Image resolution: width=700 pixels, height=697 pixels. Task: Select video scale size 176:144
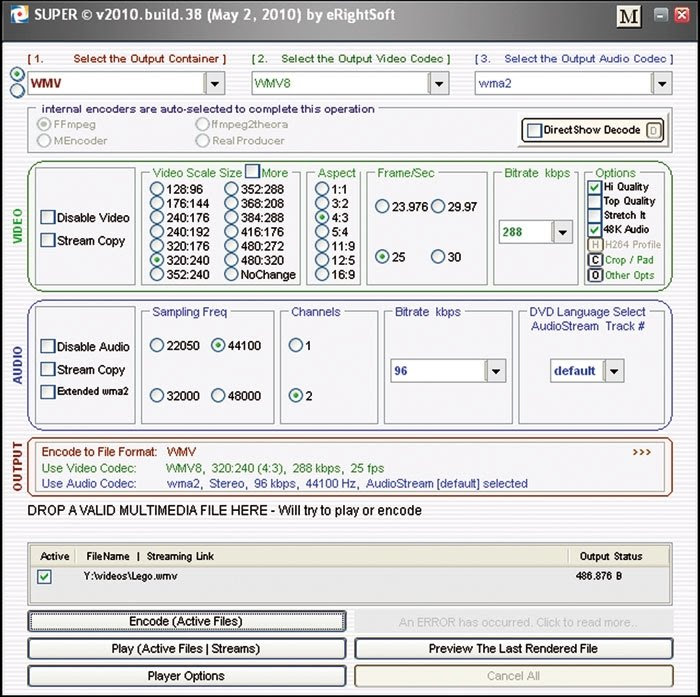point(157,203)
